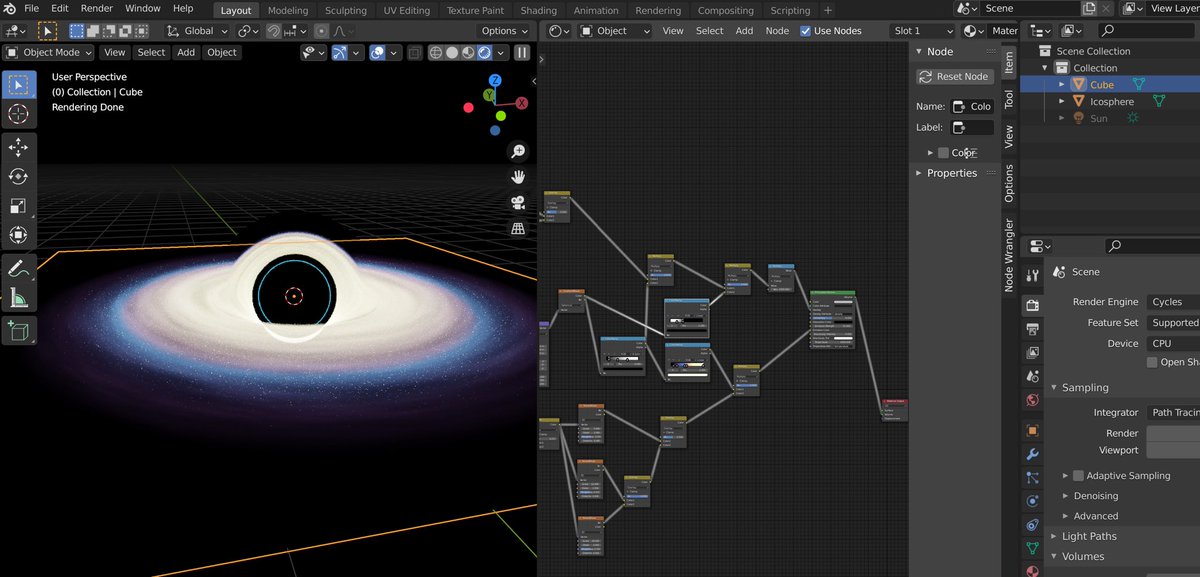Switch to the Modeling workspace tab
This screenshot has width=1200, height=577.
pyautogui.click(x=288, y=11)
